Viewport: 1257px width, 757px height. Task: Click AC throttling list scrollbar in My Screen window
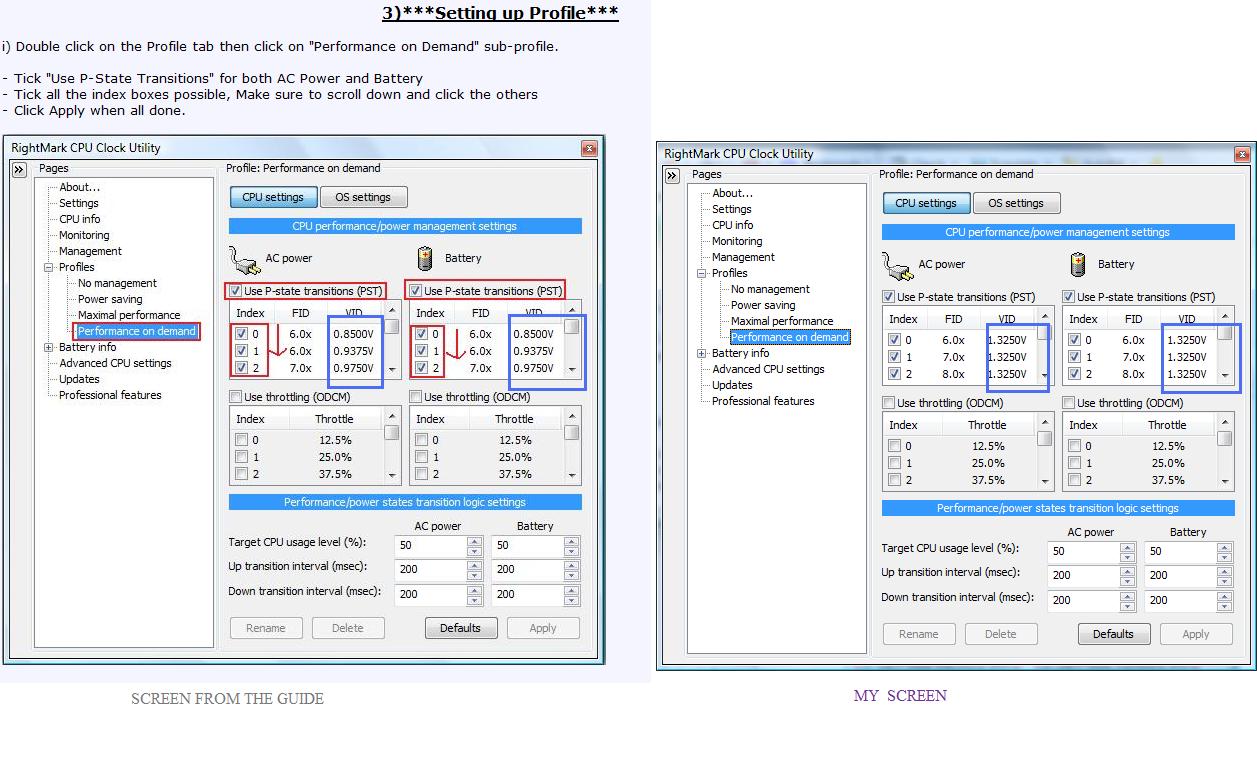tap(1045, 454)
